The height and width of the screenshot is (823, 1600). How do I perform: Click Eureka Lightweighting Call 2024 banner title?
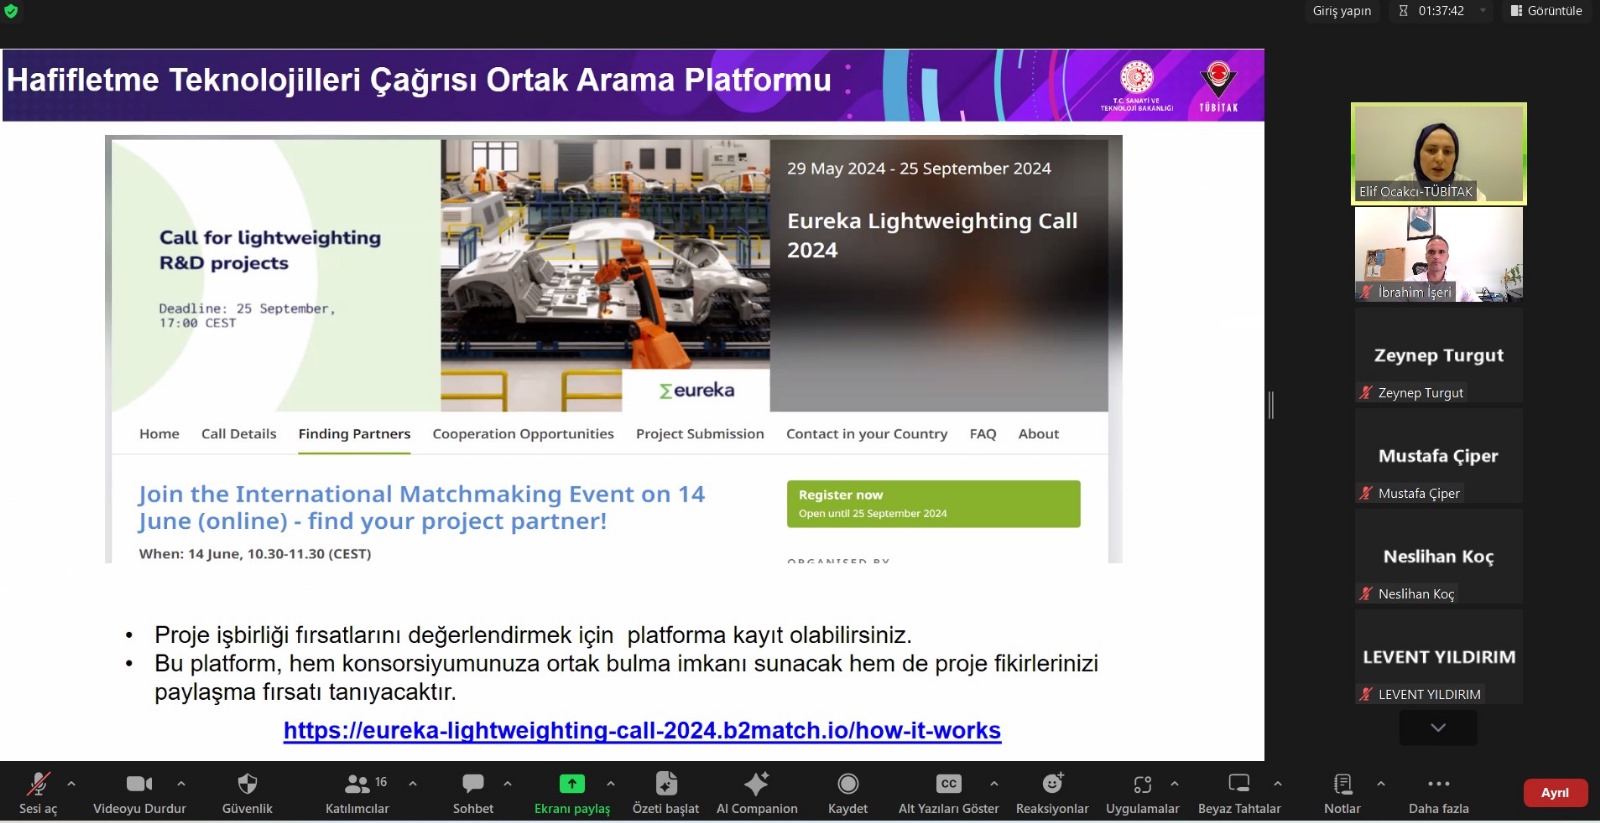tap(932, 235)
